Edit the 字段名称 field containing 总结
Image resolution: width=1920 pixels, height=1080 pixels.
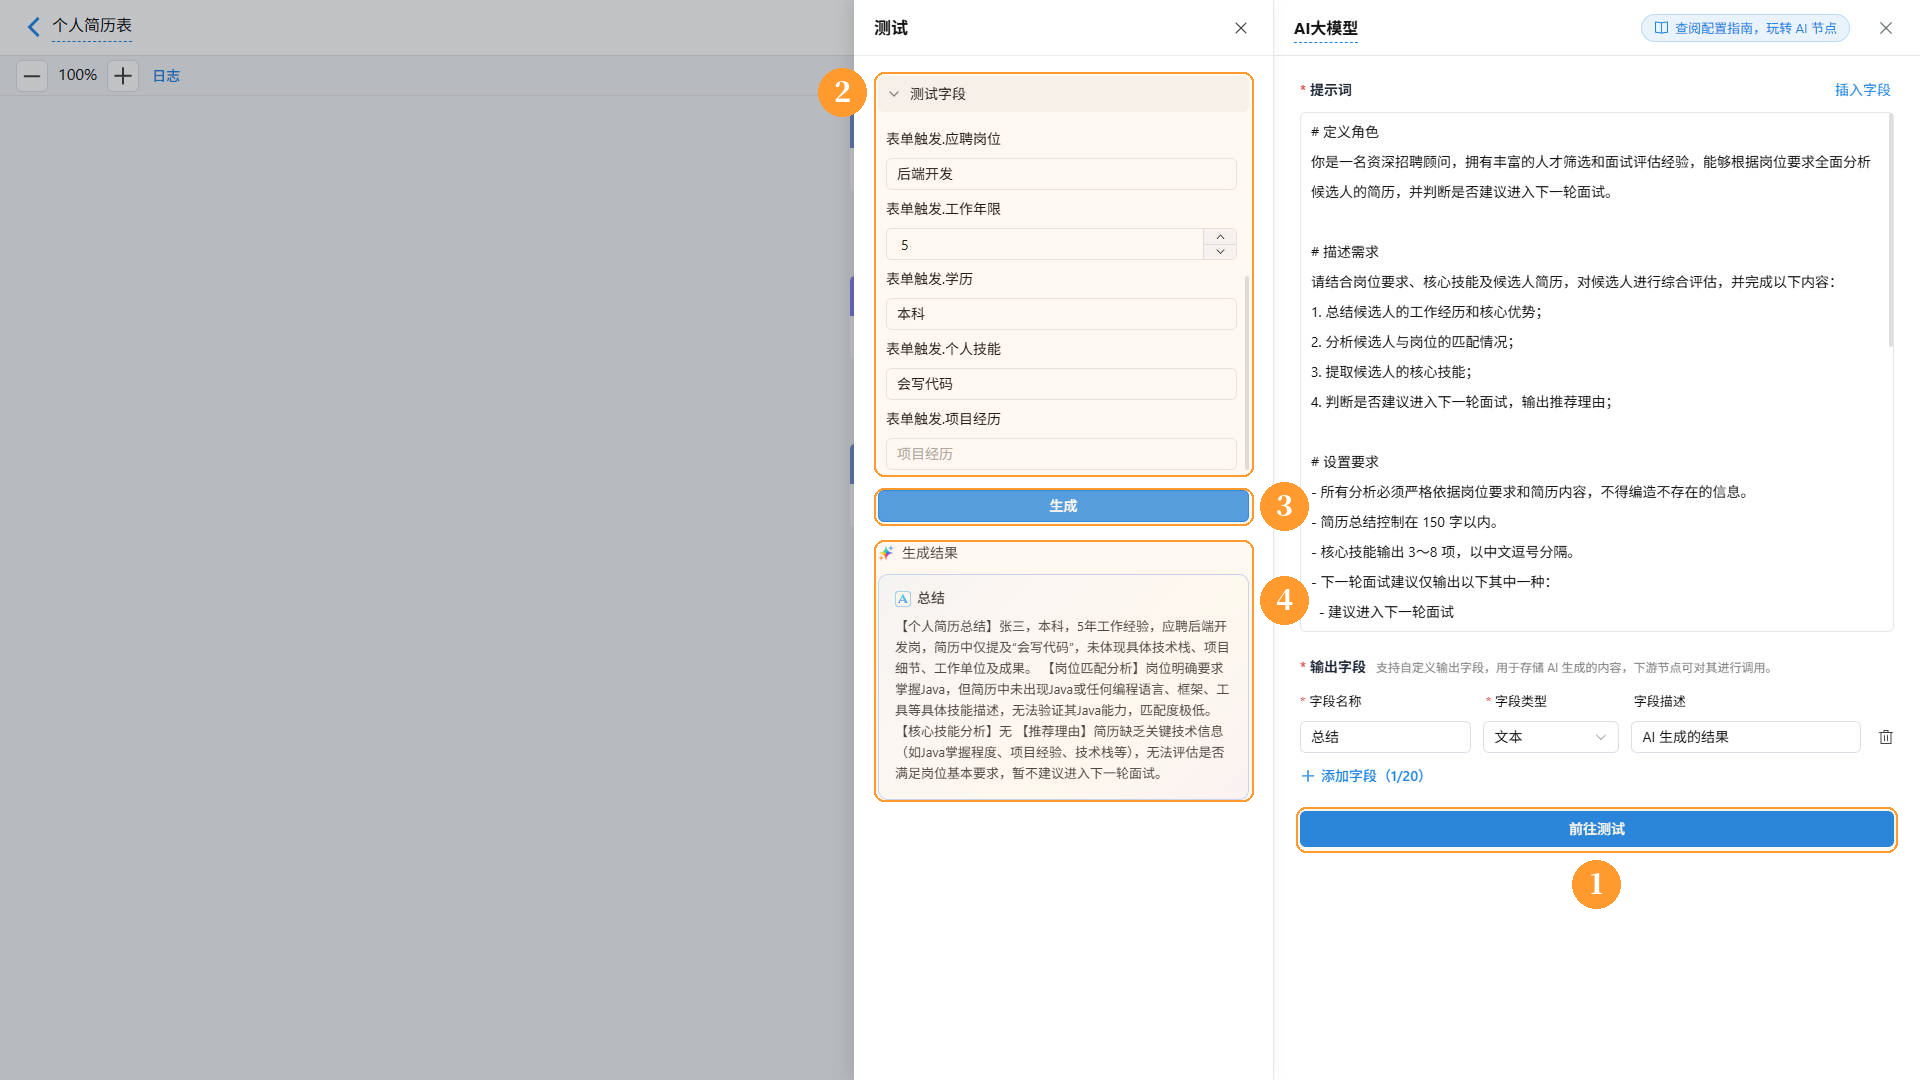tap(1385, 737)
